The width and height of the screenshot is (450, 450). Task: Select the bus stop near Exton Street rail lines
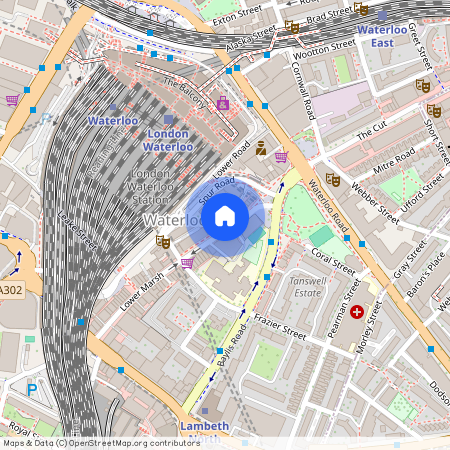150,33
